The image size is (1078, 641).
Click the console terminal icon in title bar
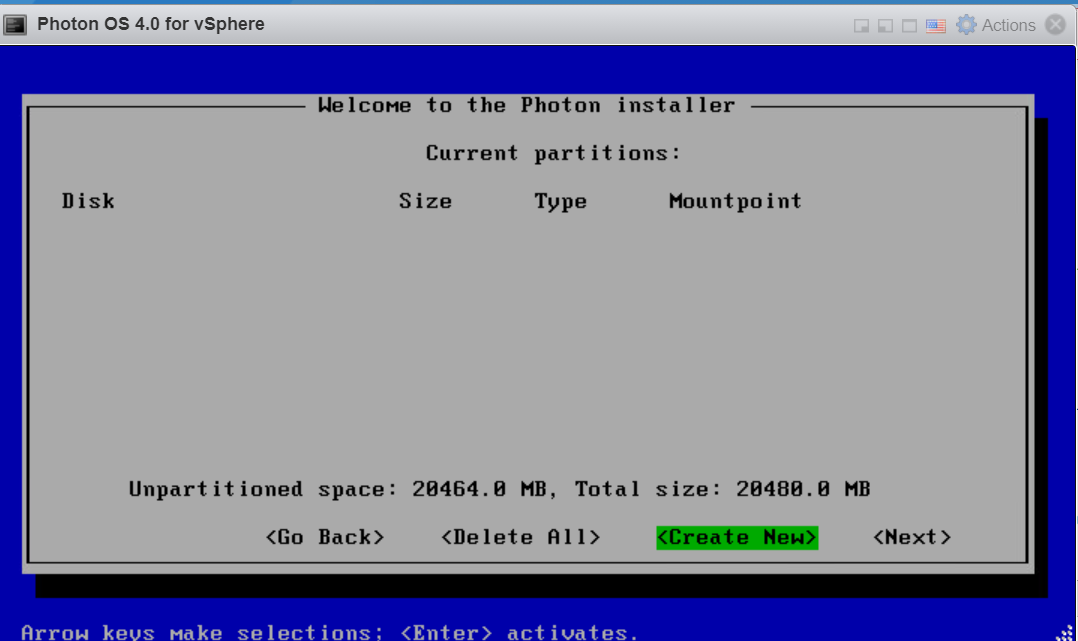[16, 25]
